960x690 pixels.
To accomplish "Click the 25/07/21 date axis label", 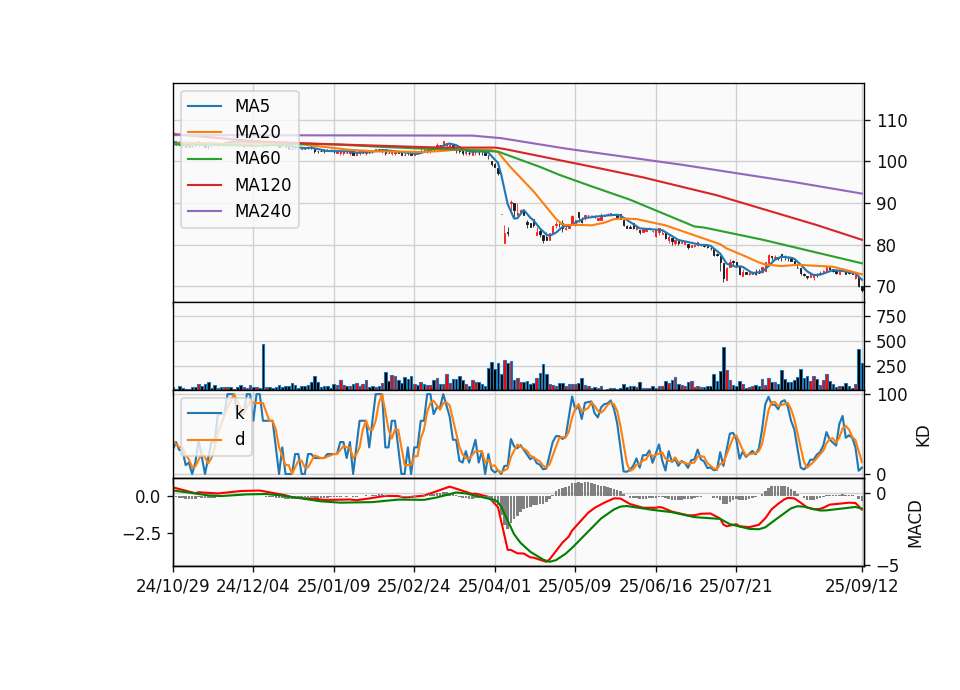I will 736,587.
